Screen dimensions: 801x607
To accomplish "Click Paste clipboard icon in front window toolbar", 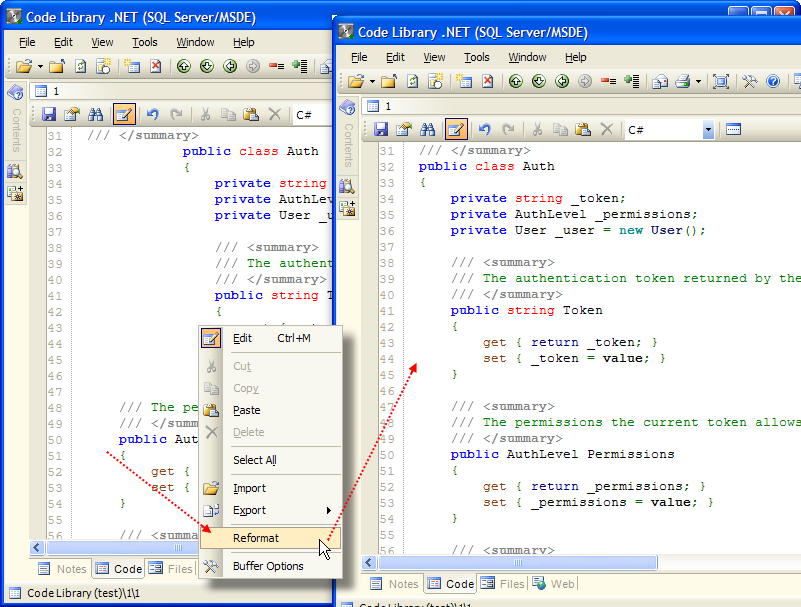I will [583, 129].
